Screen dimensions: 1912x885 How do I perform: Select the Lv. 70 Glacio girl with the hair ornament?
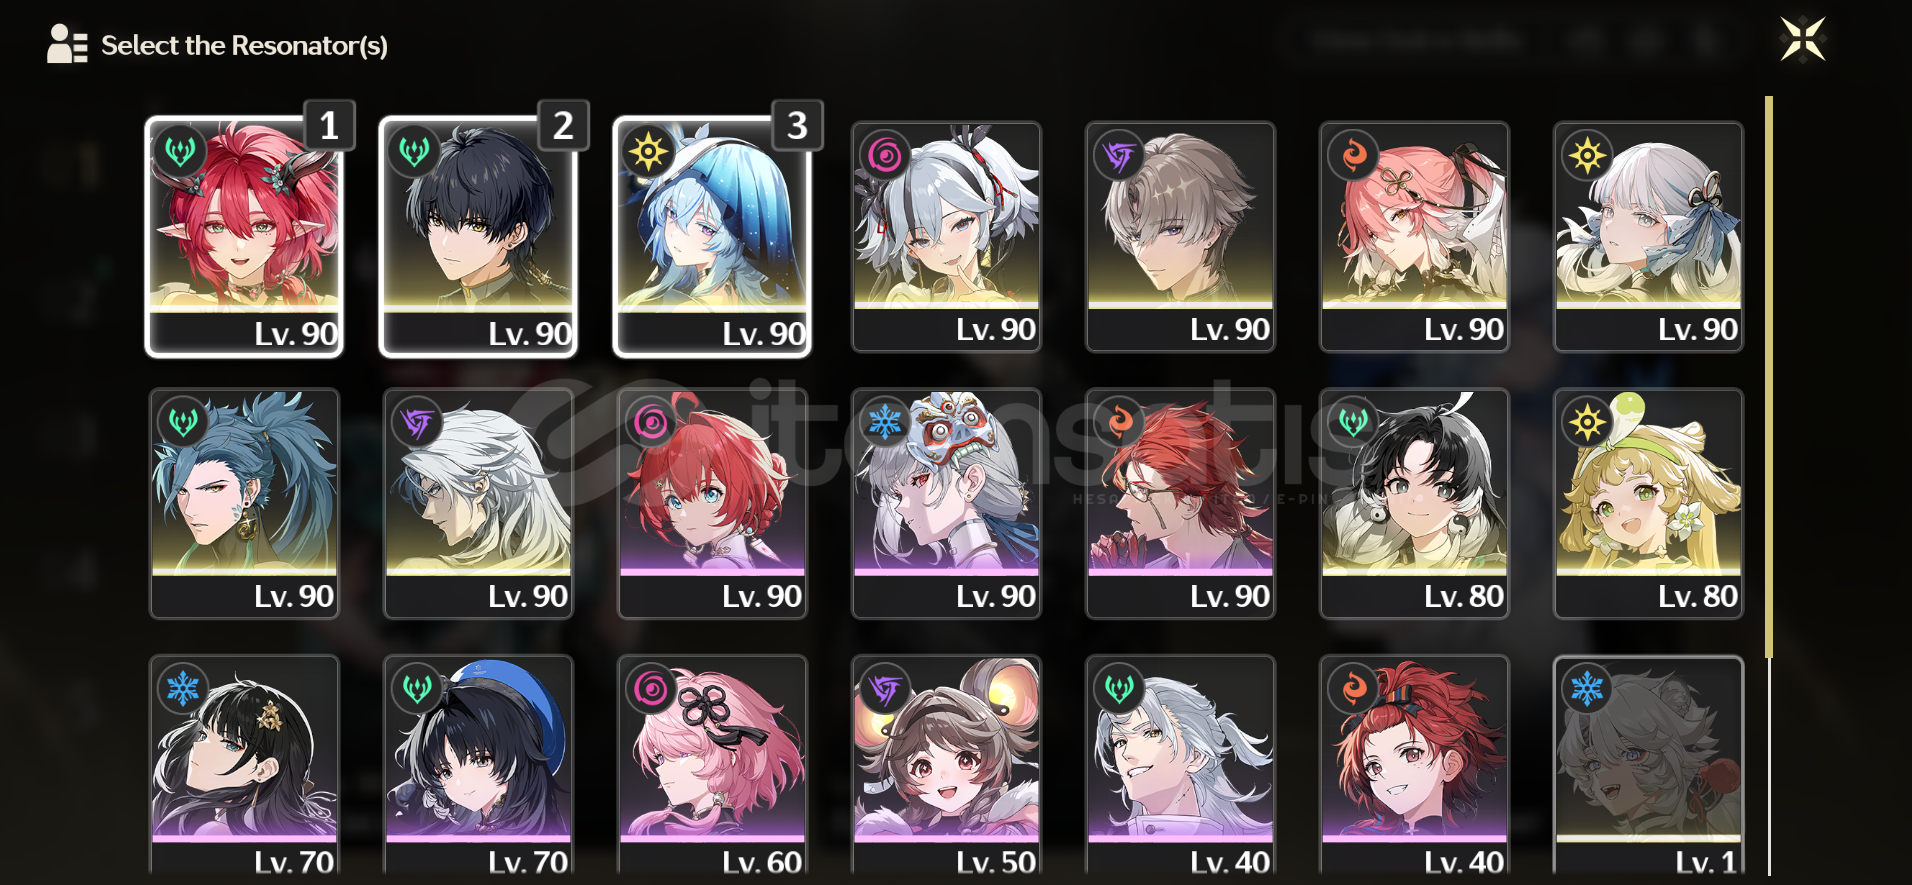[x=244, y=766]
